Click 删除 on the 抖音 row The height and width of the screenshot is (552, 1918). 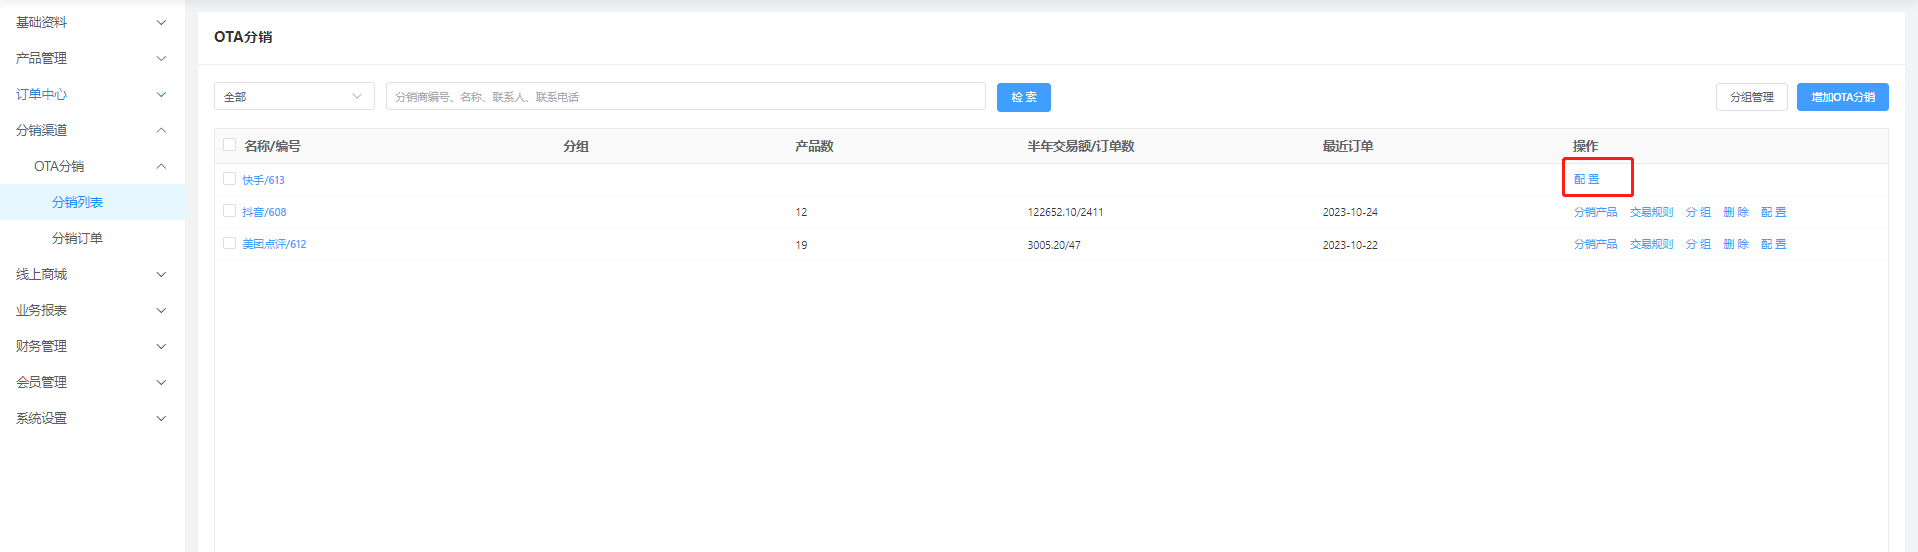pos(1736,212)
